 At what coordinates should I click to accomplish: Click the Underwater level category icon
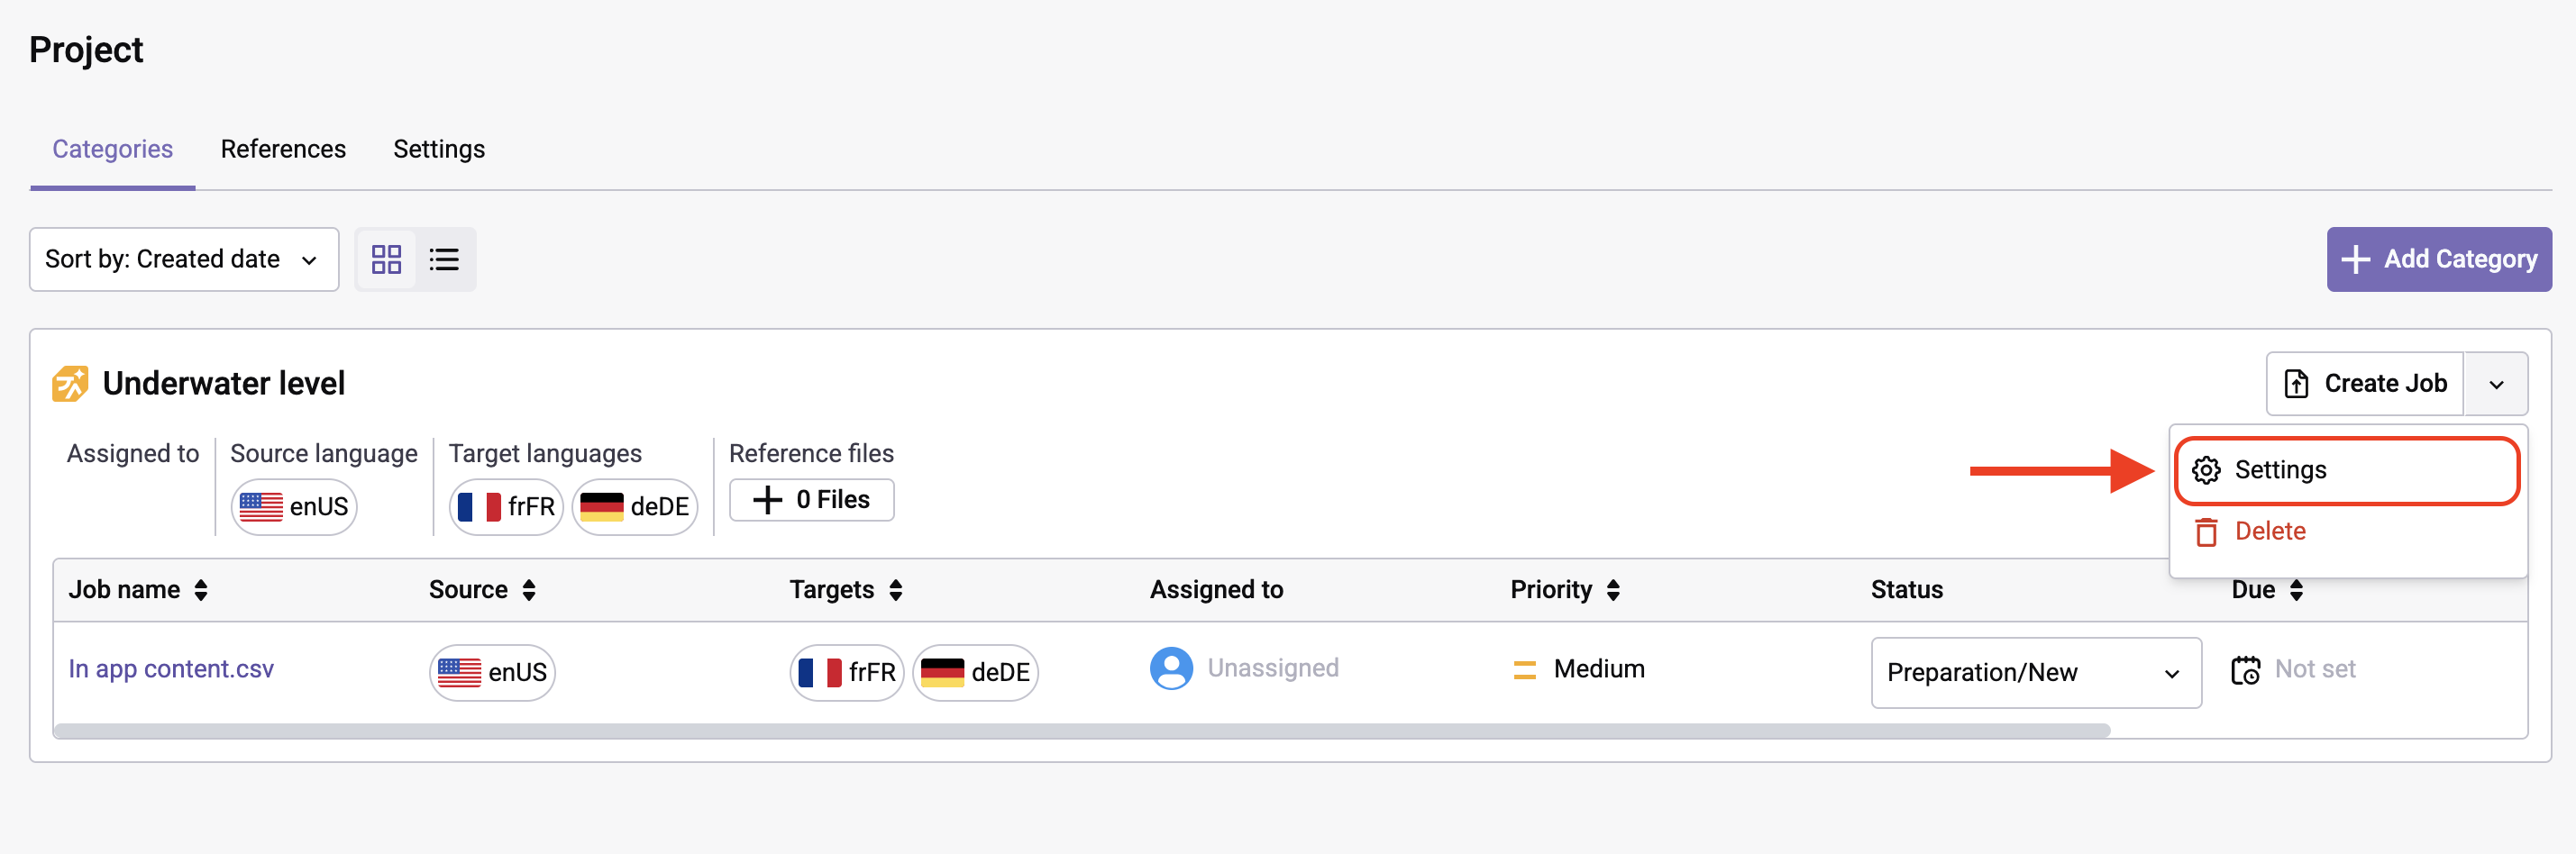(70, 384)
